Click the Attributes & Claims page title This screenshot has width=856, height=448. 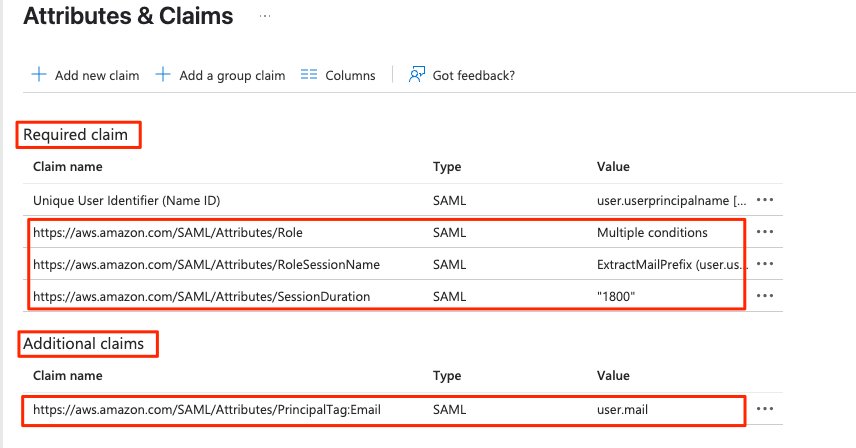[x=128, y=16]
